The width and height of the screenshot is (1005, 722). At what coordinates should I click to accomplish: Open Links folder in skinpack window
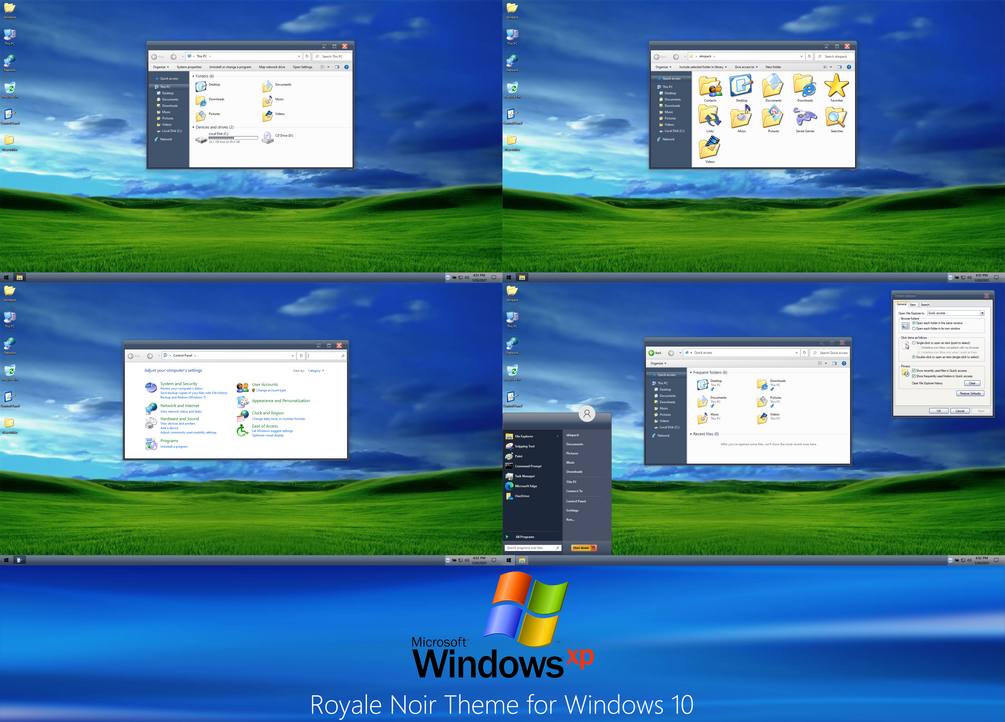coord(710,117)
